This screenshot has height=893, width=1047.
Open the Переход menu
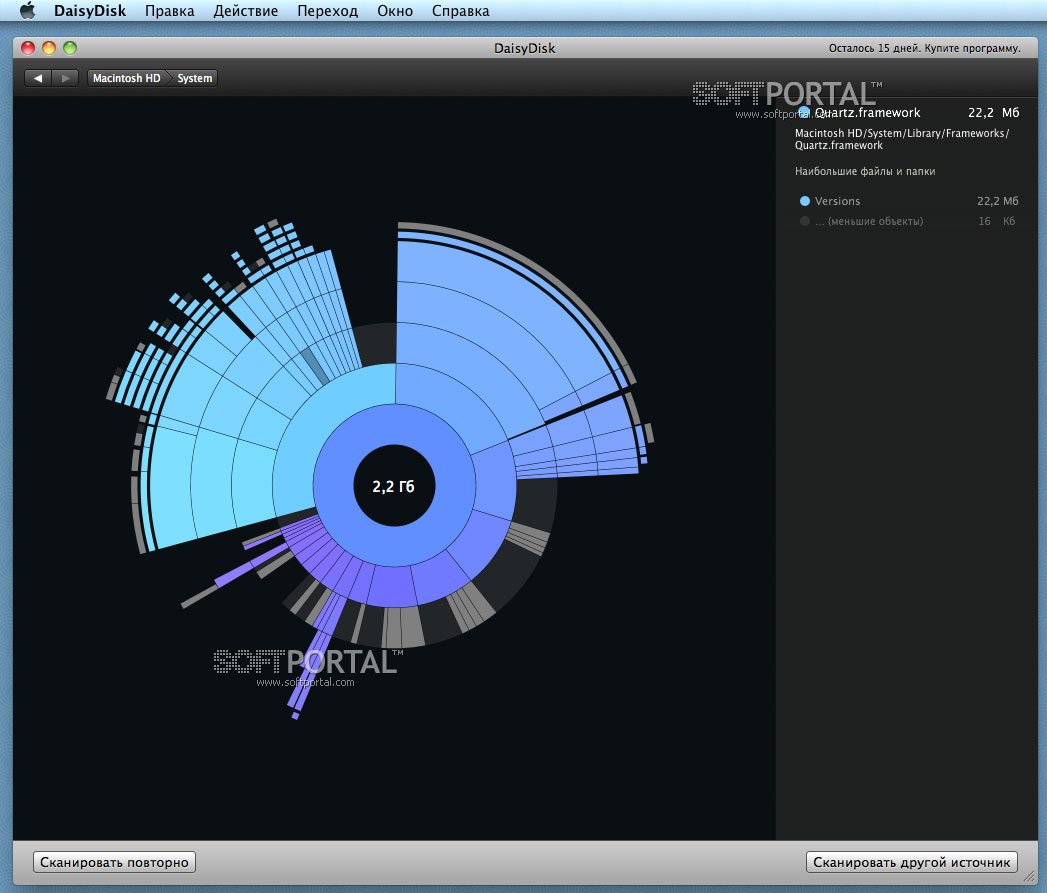(327, 12)
